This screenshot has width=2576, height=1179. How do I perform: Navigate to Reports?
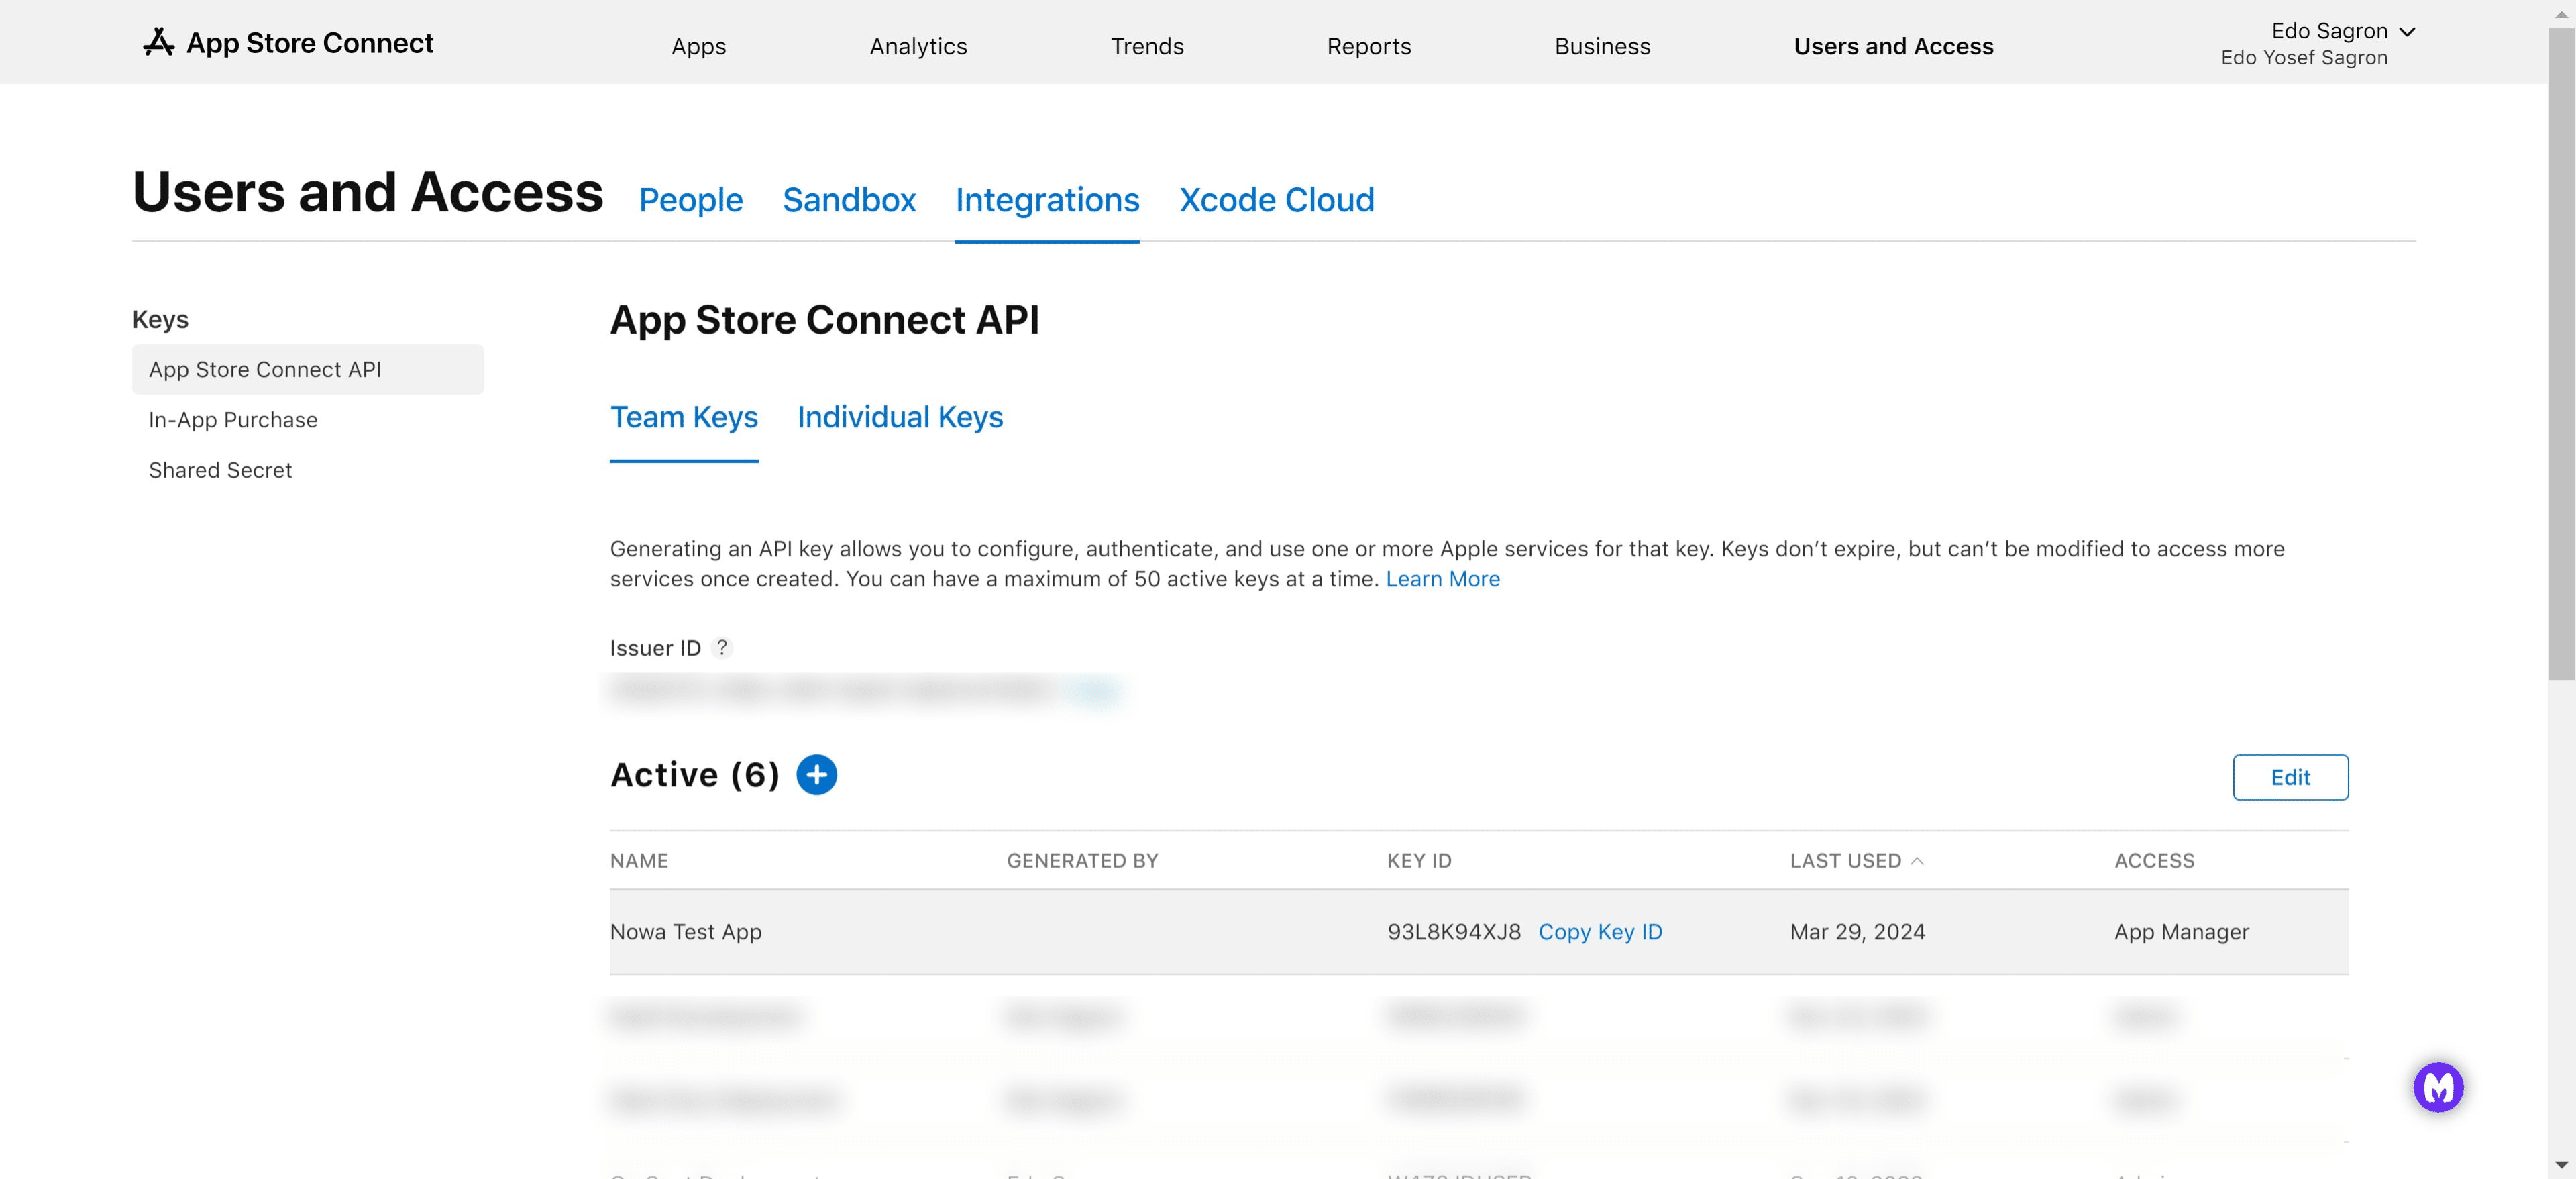point(1368,46)
